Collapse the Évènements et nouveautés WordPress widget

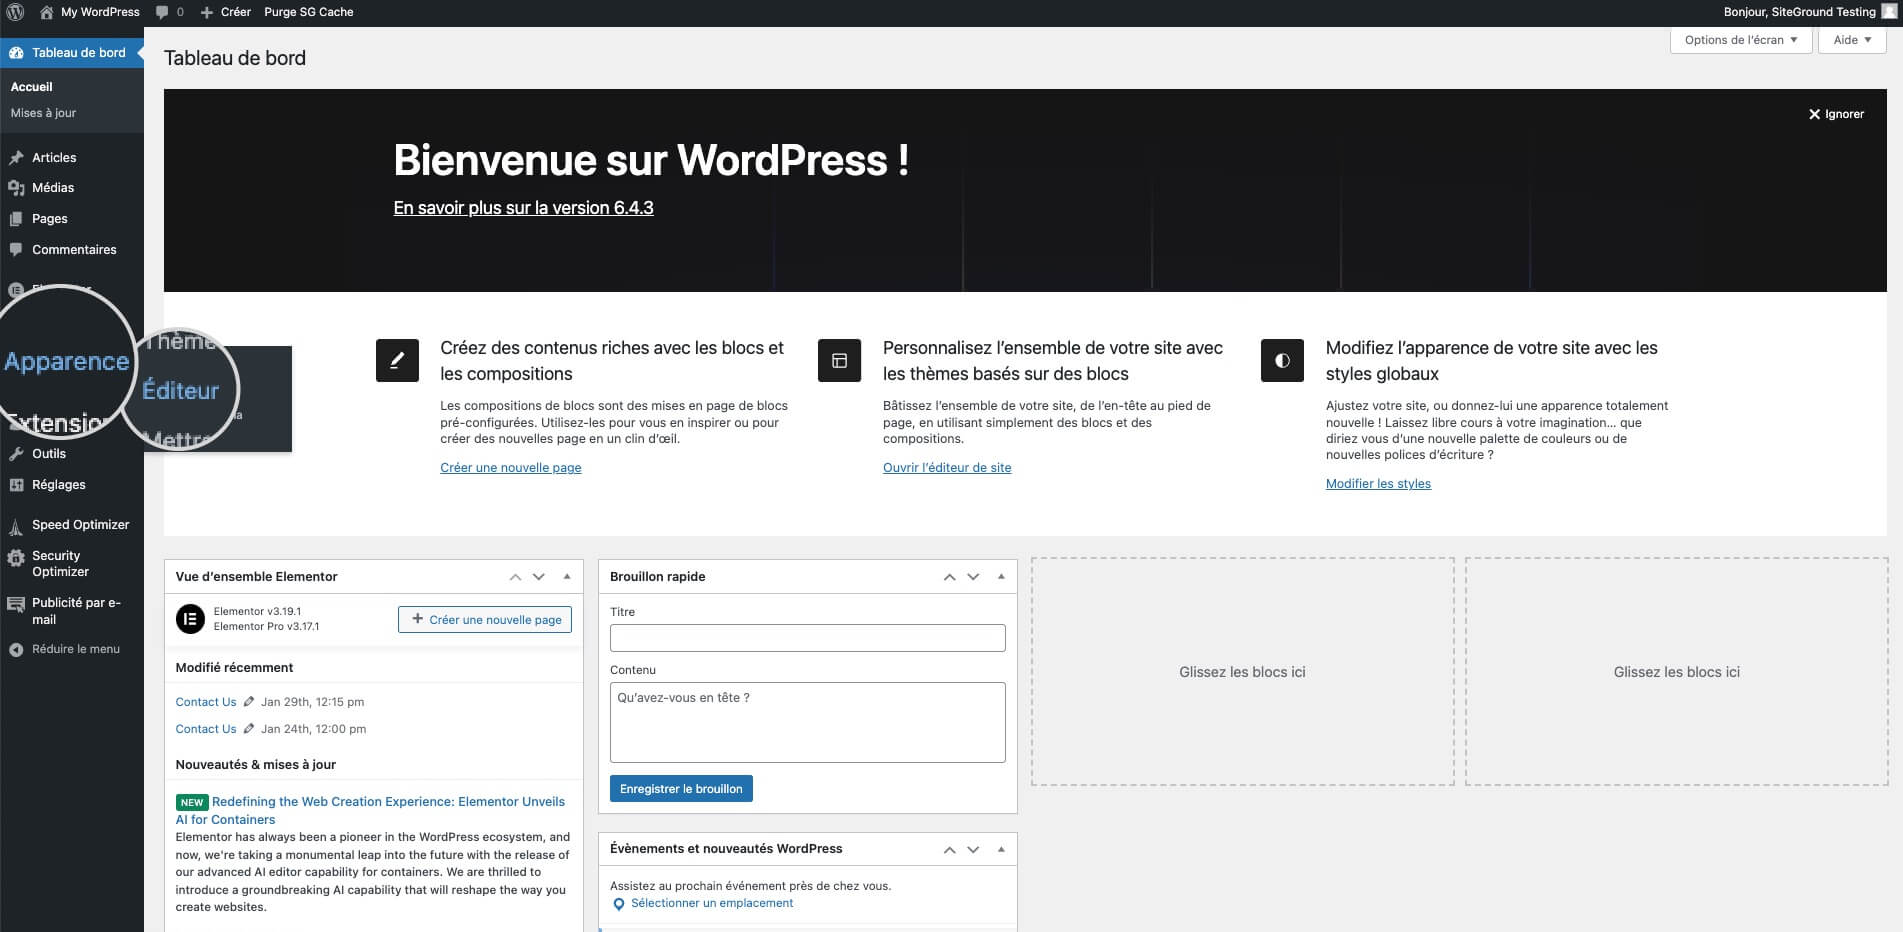[1001, 849]
